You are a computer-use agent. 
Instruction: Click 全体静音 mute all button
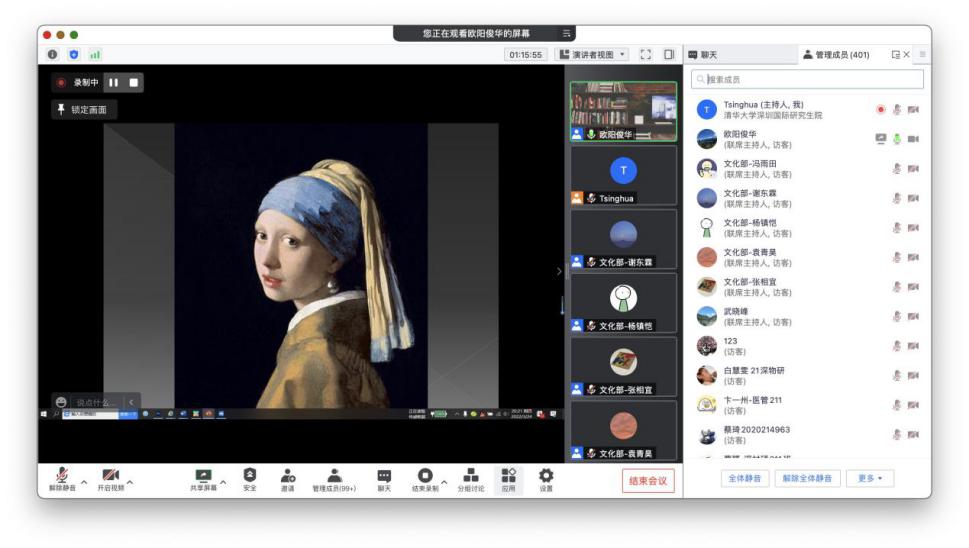pos(745,478)
